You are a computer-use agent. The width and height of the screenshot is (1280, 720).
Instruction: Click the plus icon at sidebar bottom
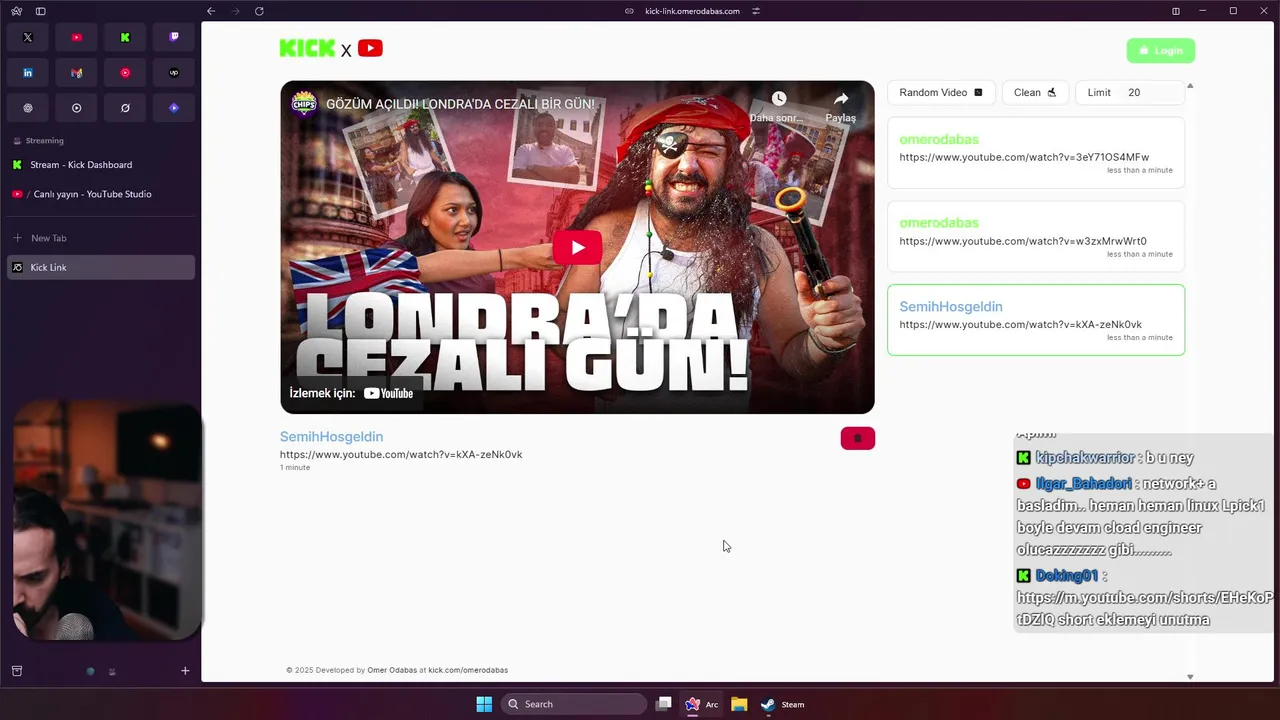(185, 671)
